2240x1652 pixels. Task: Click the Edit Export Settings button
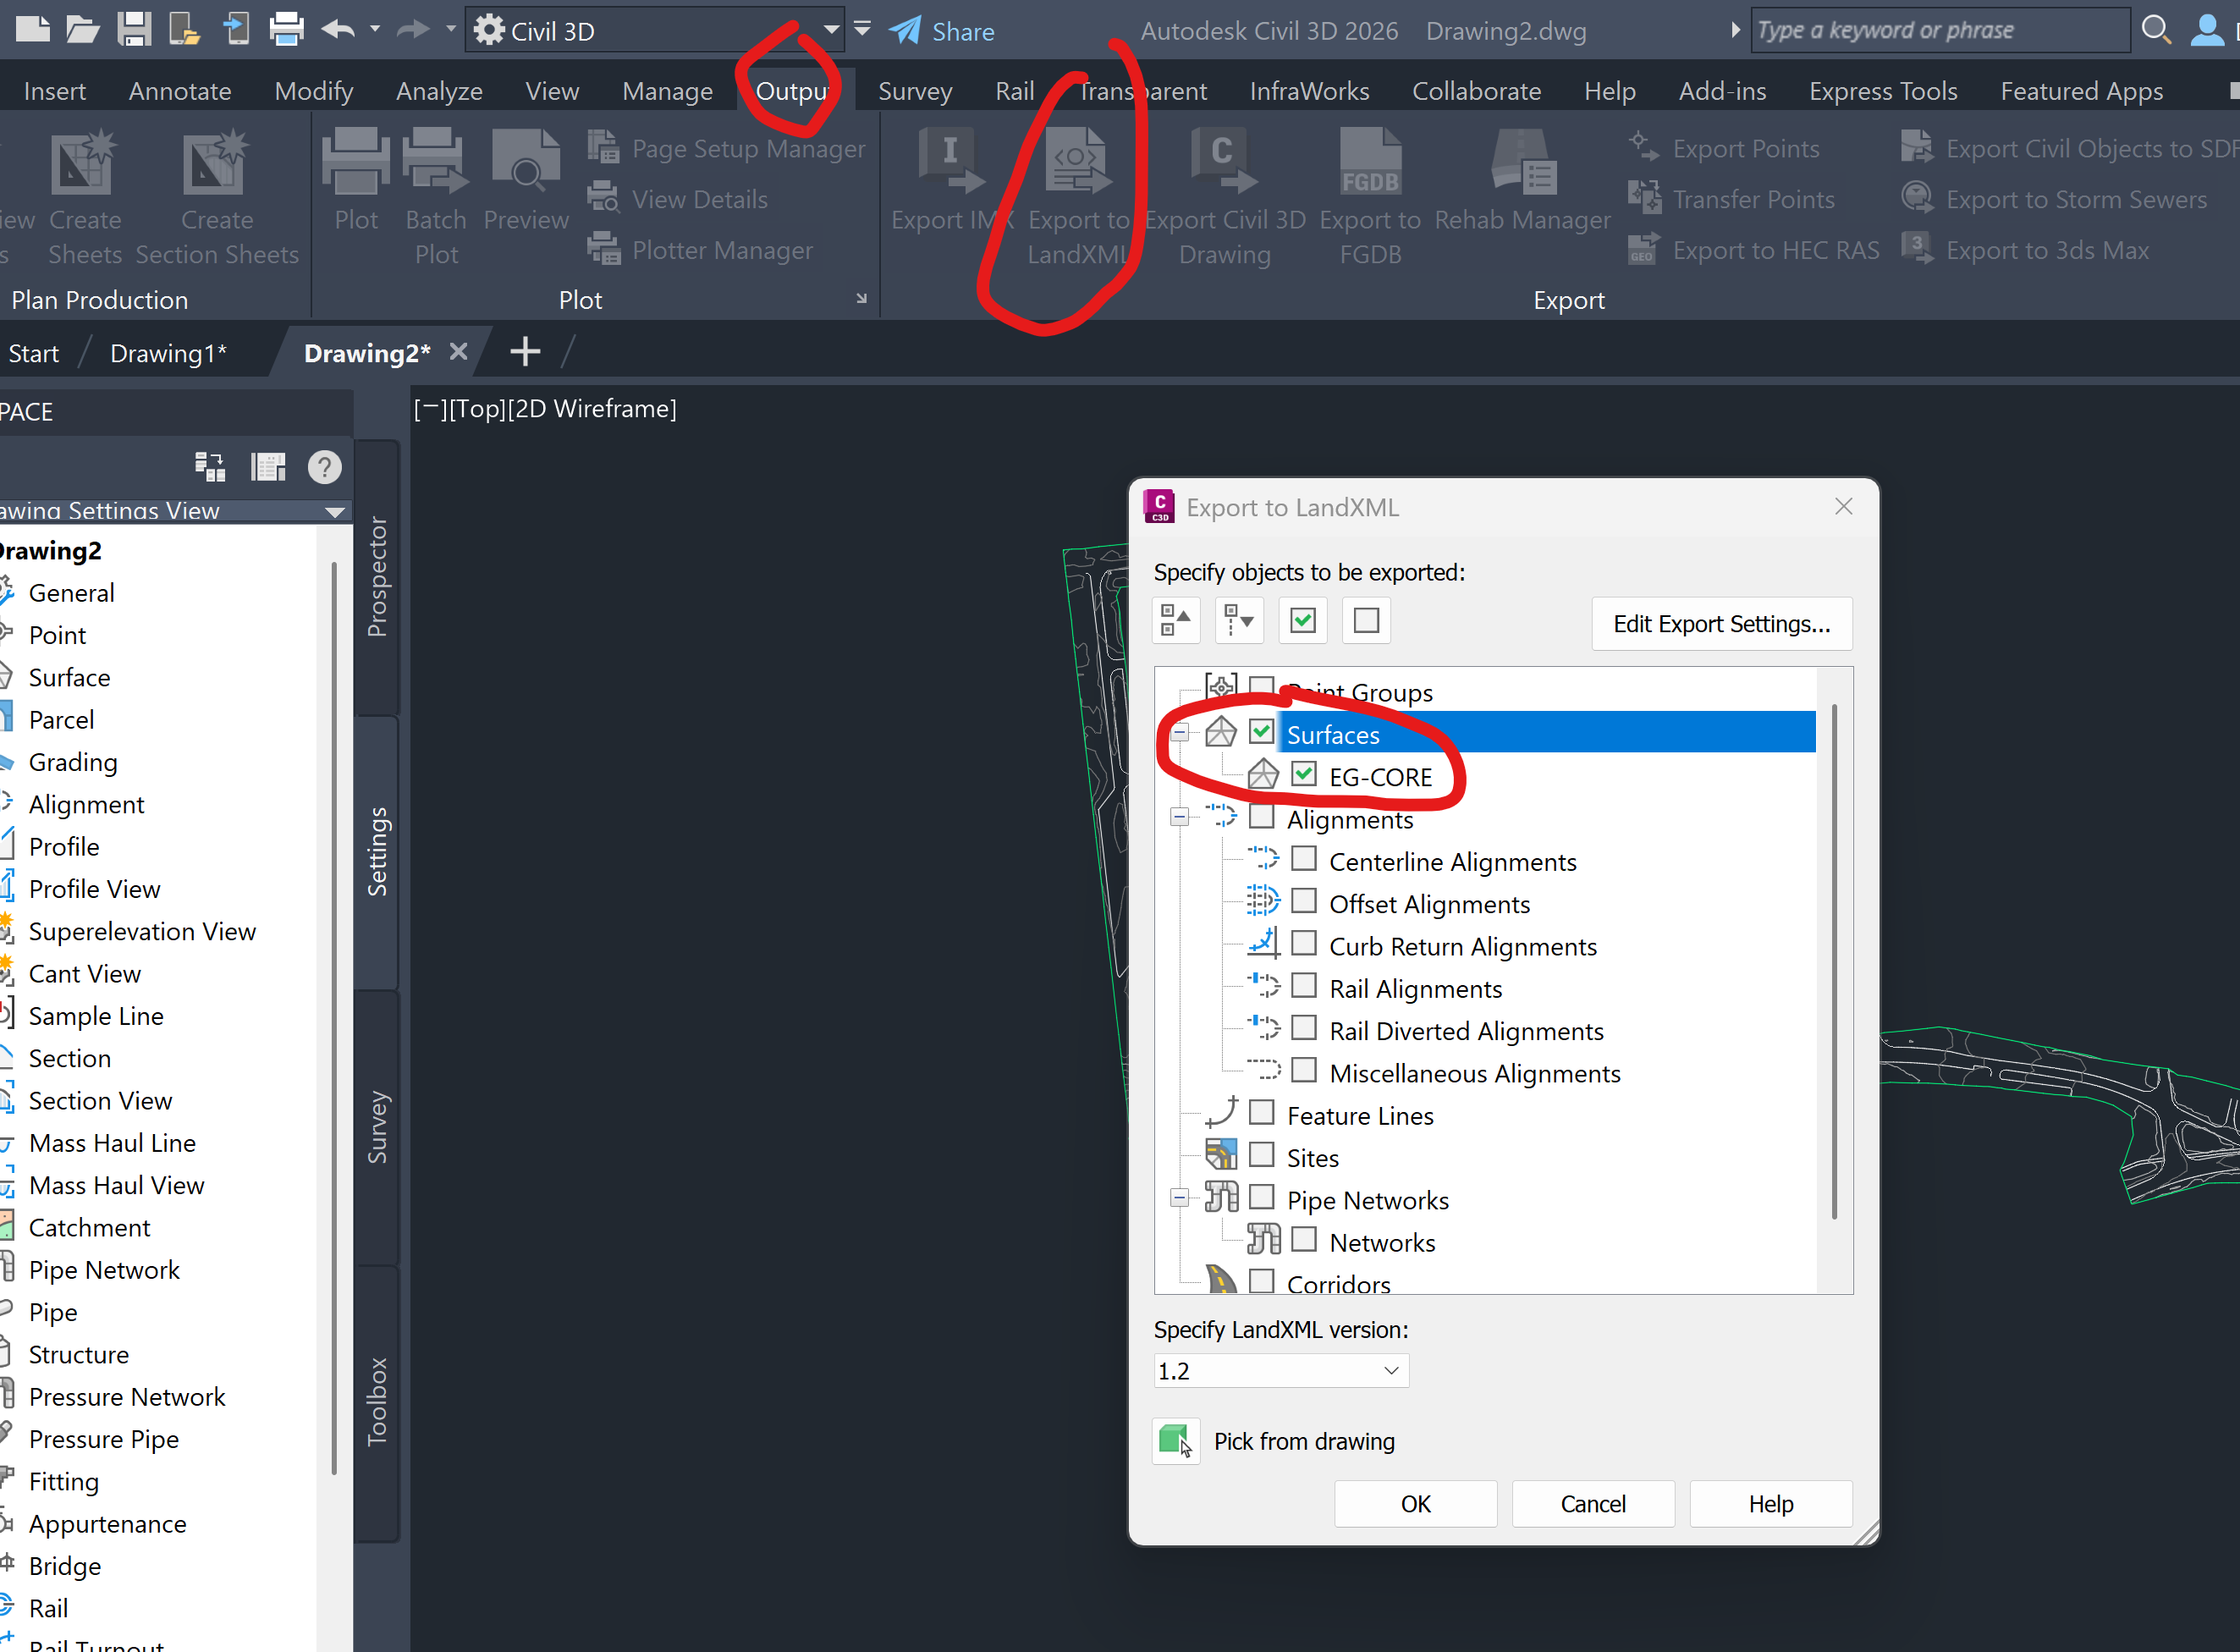tap(1721, 623)
